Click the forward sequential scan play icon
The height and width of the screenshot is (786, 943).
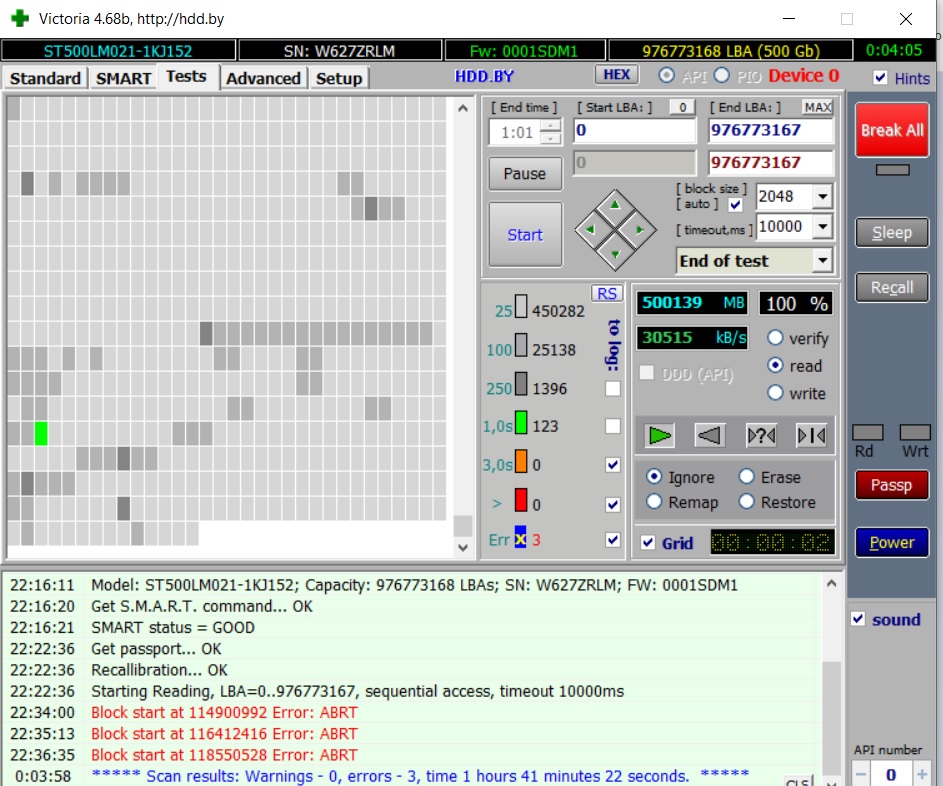[x=659, y=435]
